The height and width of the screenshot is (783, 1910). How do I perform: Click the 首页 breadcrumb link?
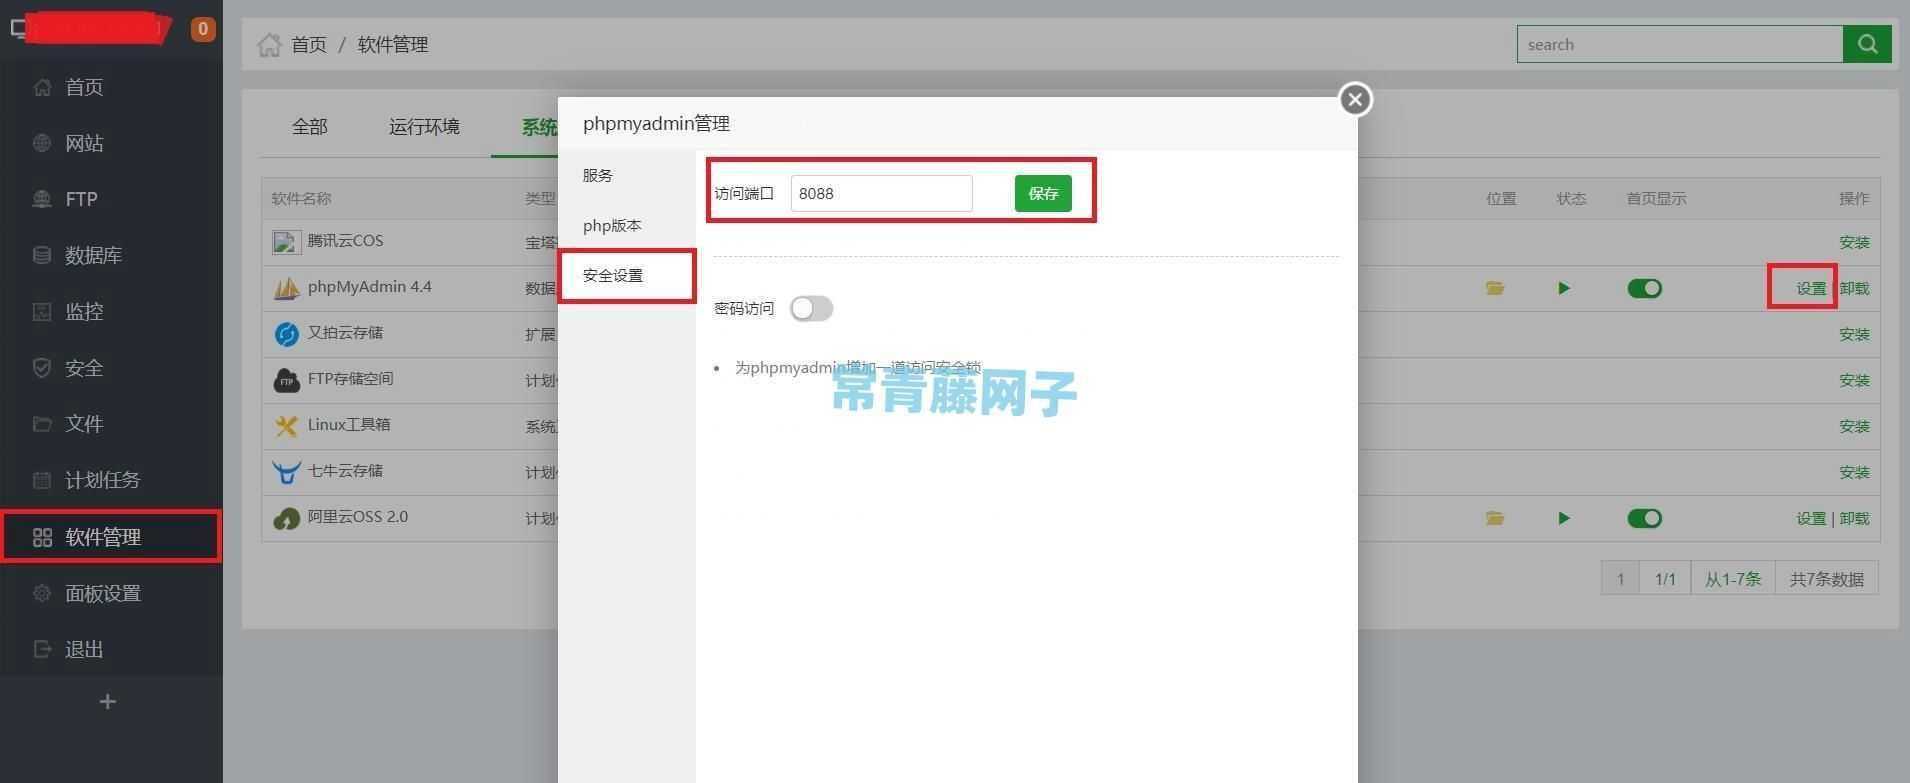(309, 45)
